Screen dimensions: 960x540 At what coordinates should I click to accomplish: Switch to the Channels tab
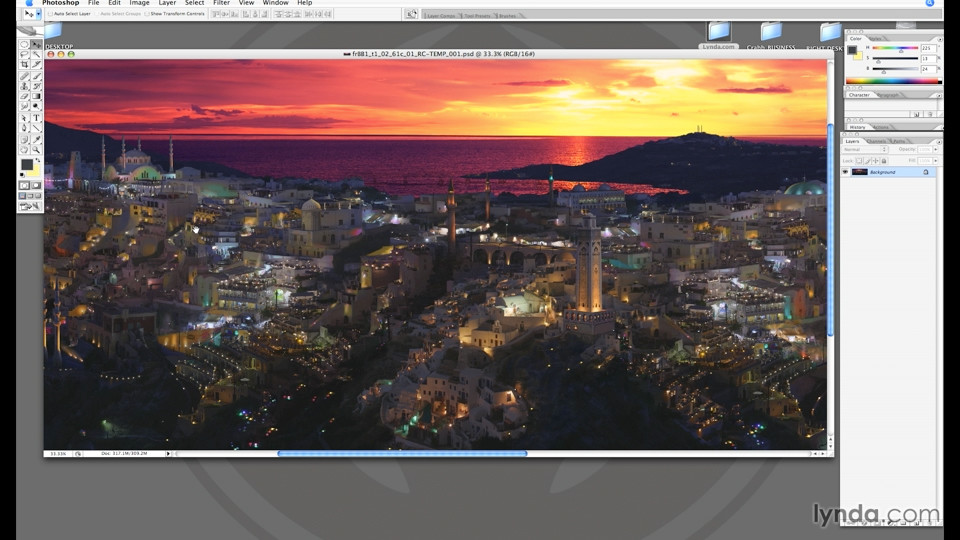point(876,141)
